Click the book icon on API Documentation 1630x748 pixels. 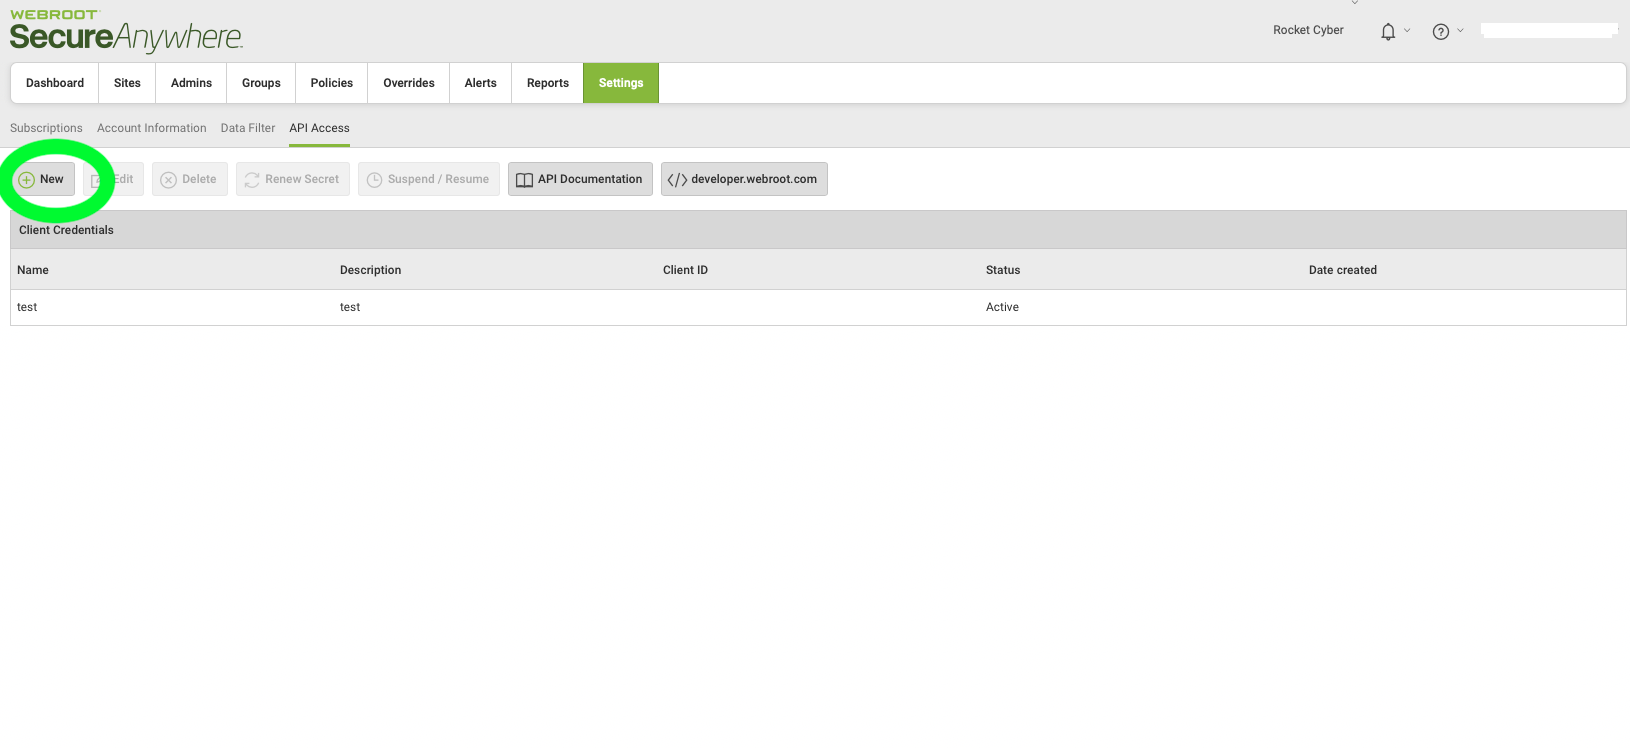[524, 180]
